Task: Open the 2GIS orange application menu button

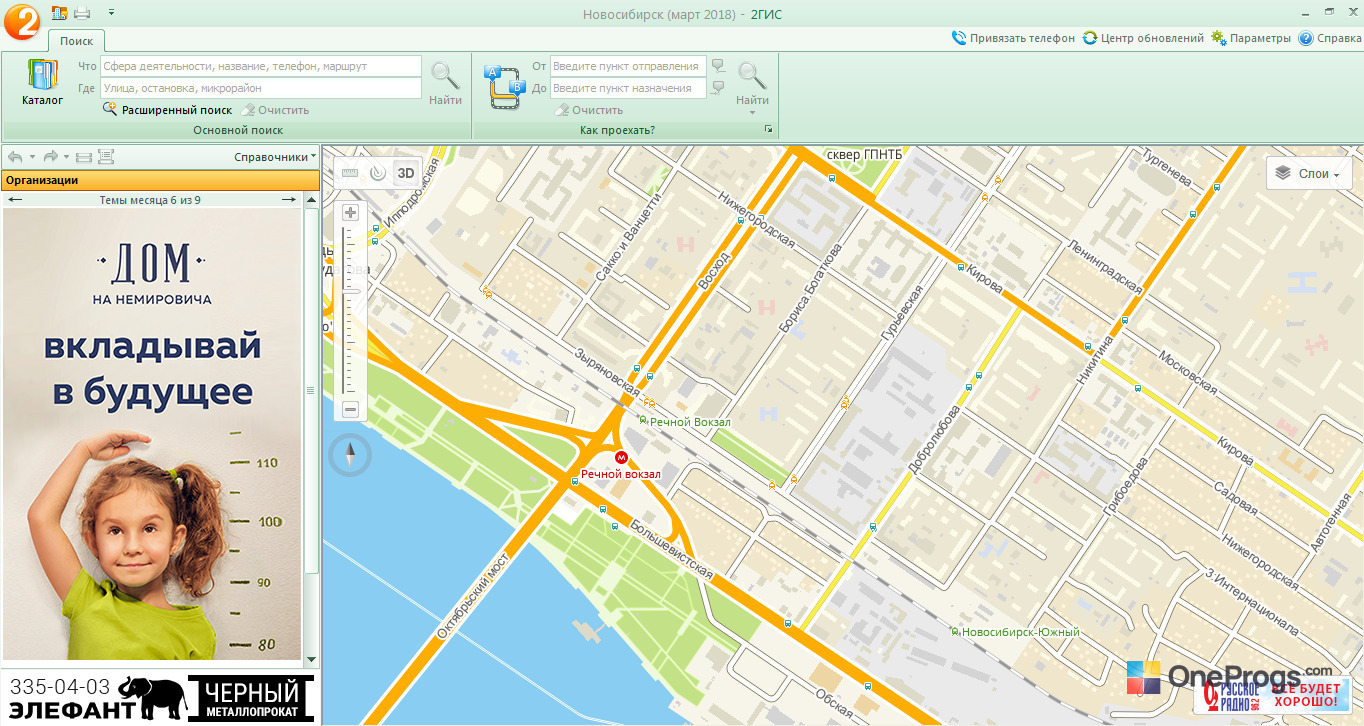Action: click(21, 21)
